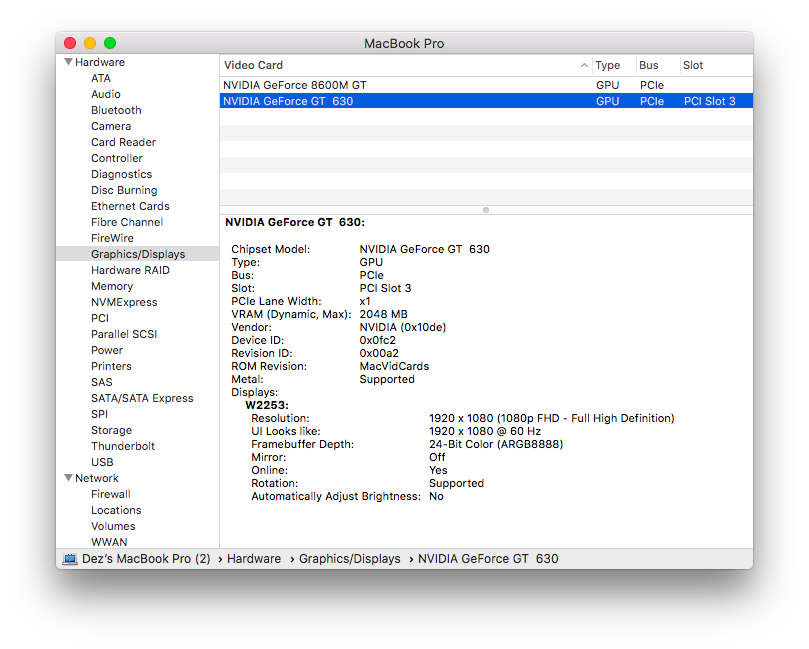
Task: Select Locations under Network
Action: (x=116, y=510)
